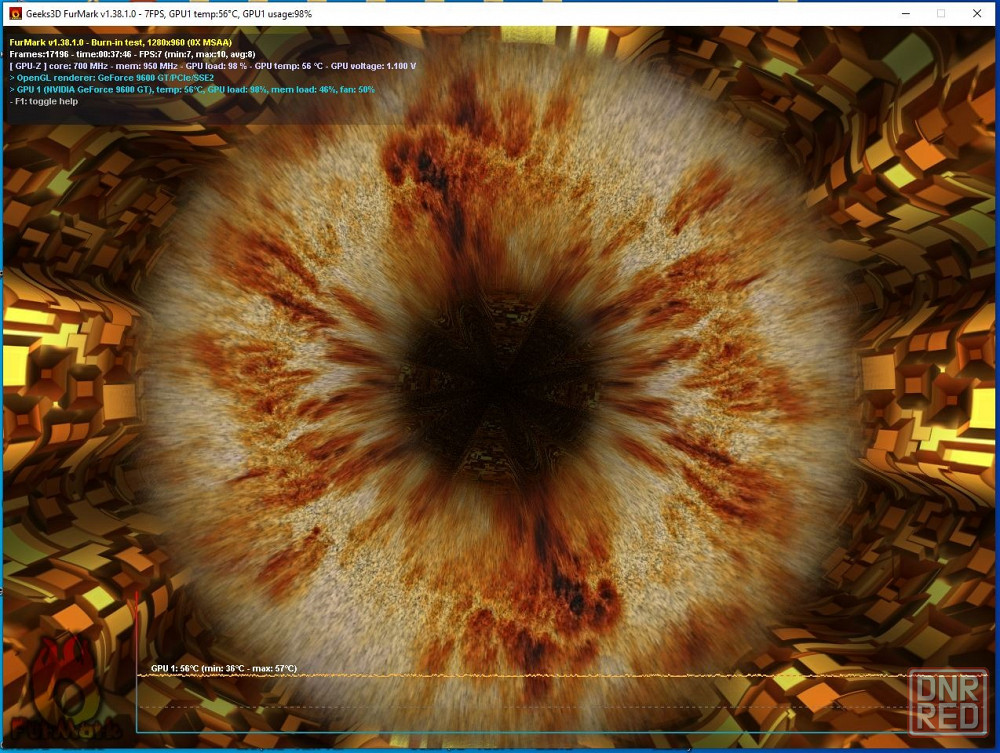Screen dimensions: 1000x753
Task: Click the "Frames:17196 - time:00:37:46" stats line
Action: (132, 54)
